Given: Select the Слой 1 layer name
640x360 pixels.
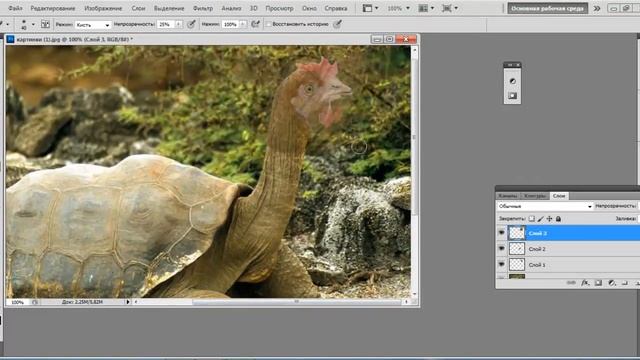Looking at the screenshot, I should tap(537, 265).
